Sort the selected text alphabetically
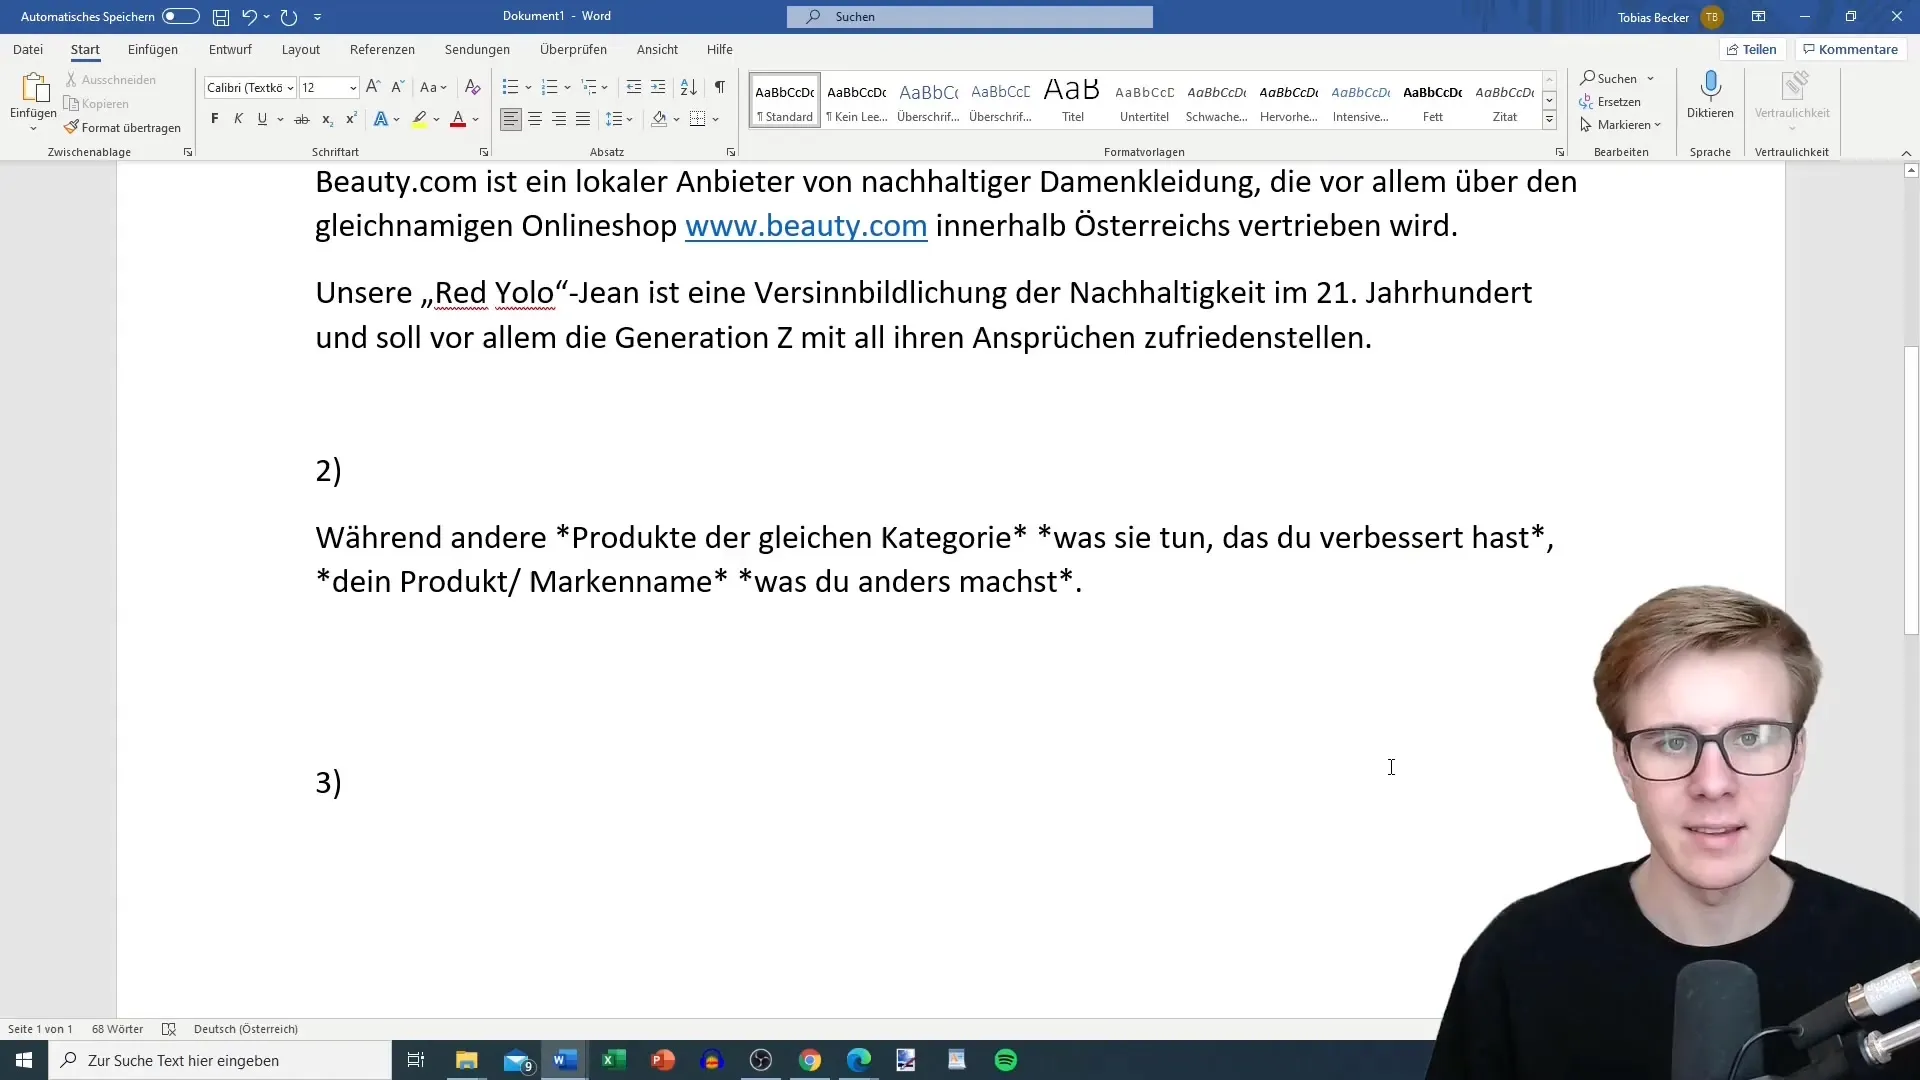Image resolution: width=1920 pixels, height=1080 pixels. coord(689,87)
